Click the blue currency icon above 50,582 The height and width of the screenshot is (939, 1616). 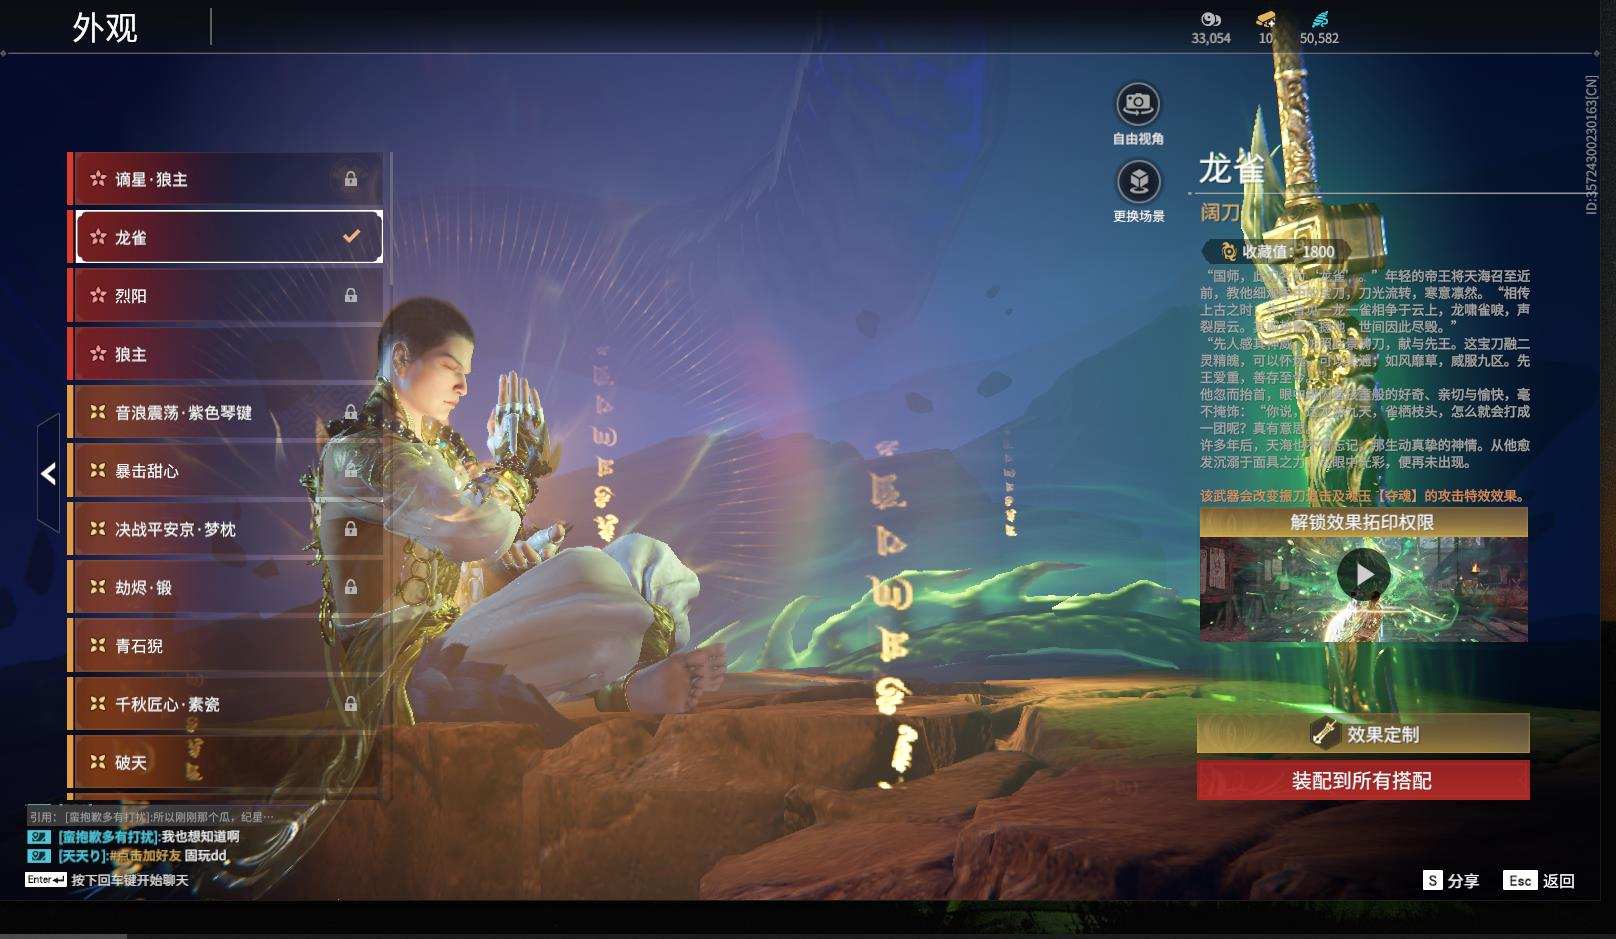(1320, 19)
